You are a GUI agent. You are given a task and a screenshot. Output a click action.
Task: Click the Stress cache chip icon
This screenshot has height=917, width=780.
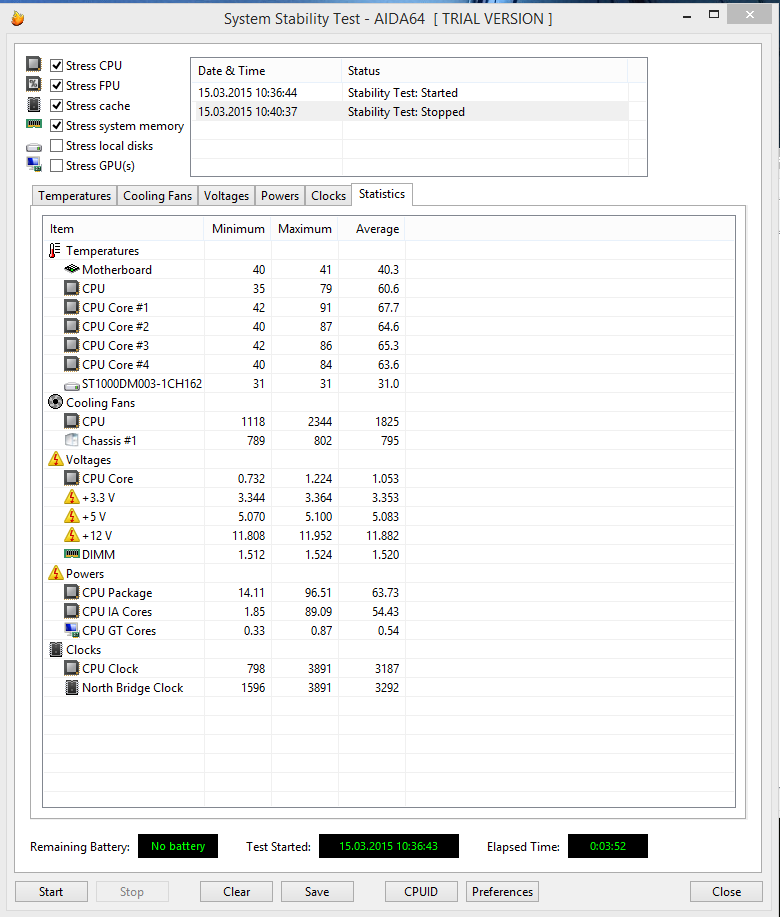coord(34,105)
